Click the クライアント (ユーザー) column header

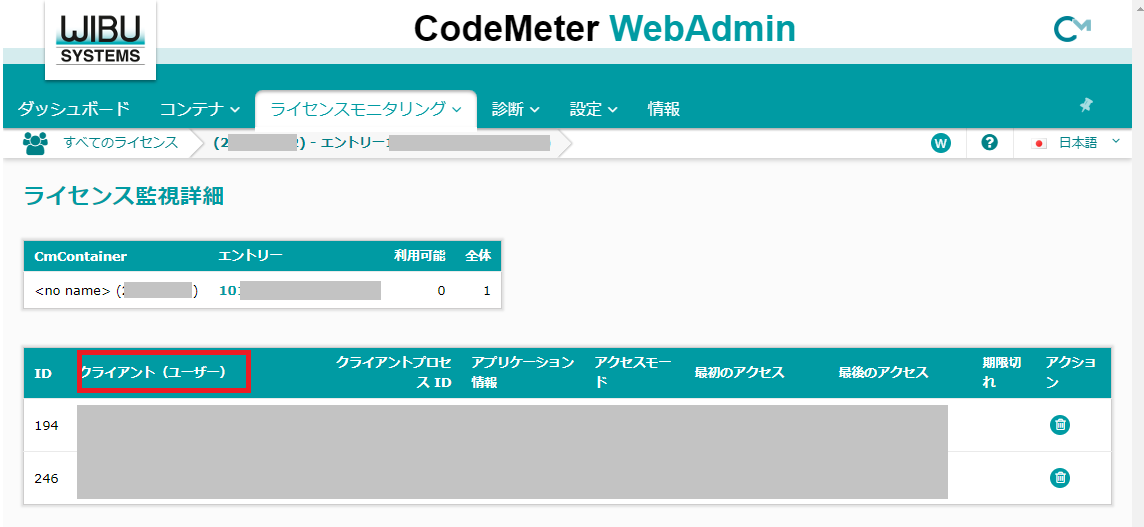(152, 372)
